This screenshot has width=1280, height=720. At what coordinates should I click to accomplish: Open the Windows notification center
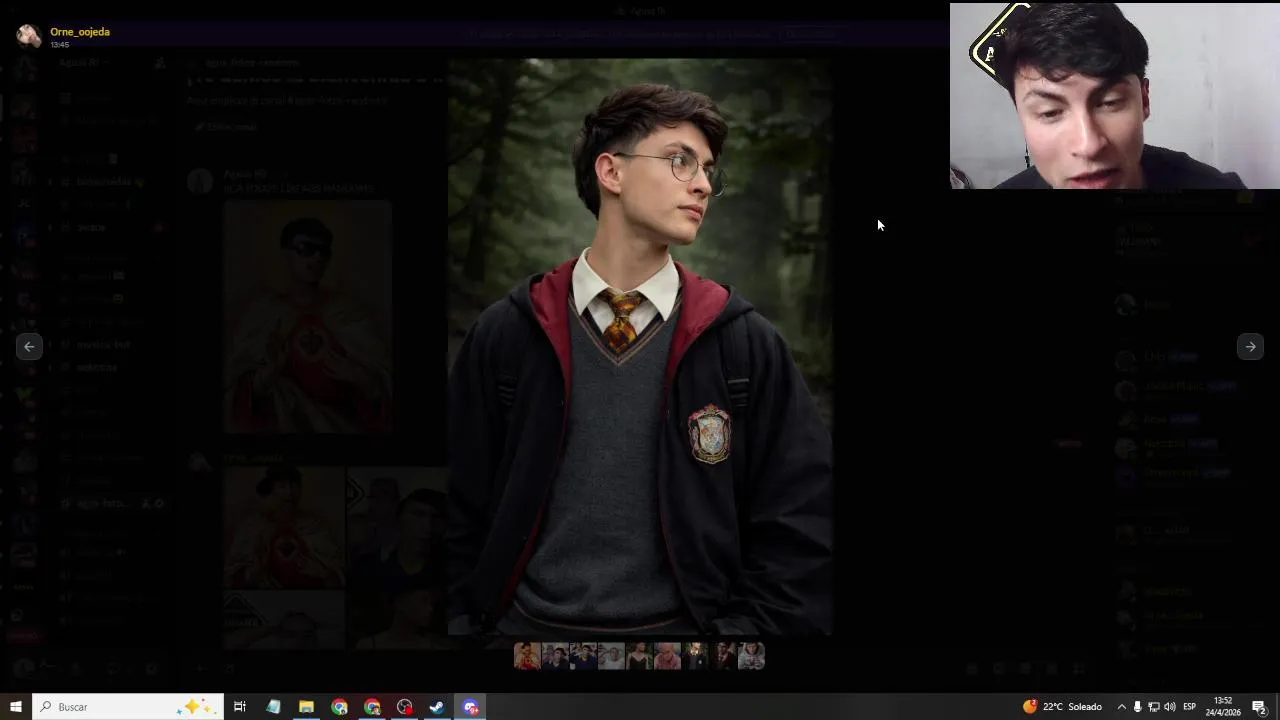[x=1260, y=707]
